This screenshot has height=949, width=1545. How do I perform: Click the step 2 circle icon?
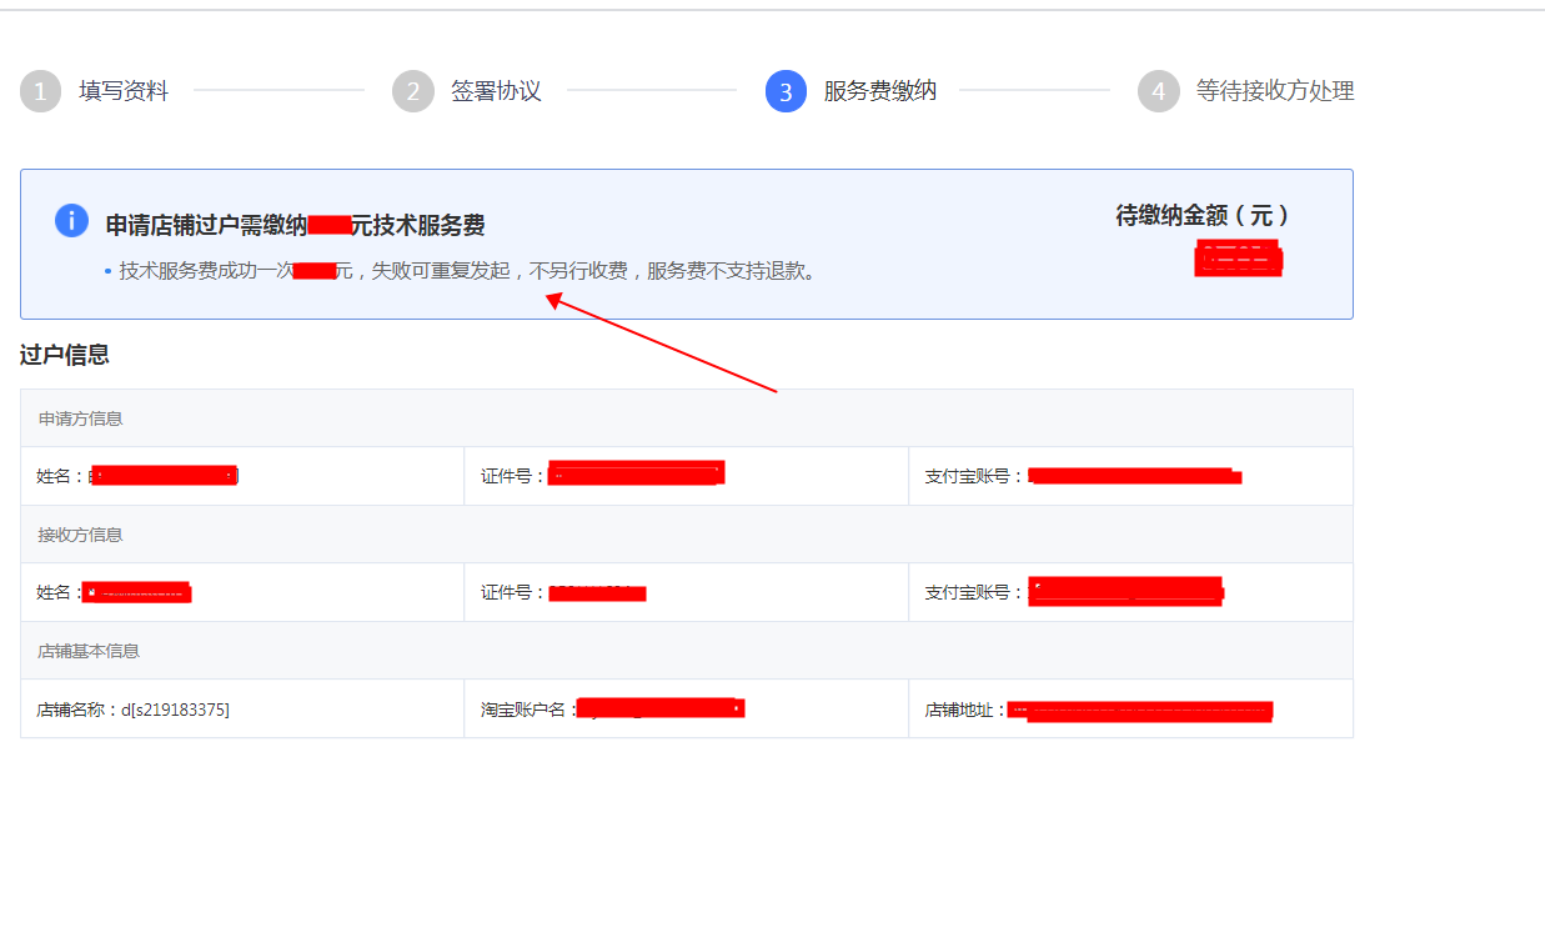coord(413,91)
